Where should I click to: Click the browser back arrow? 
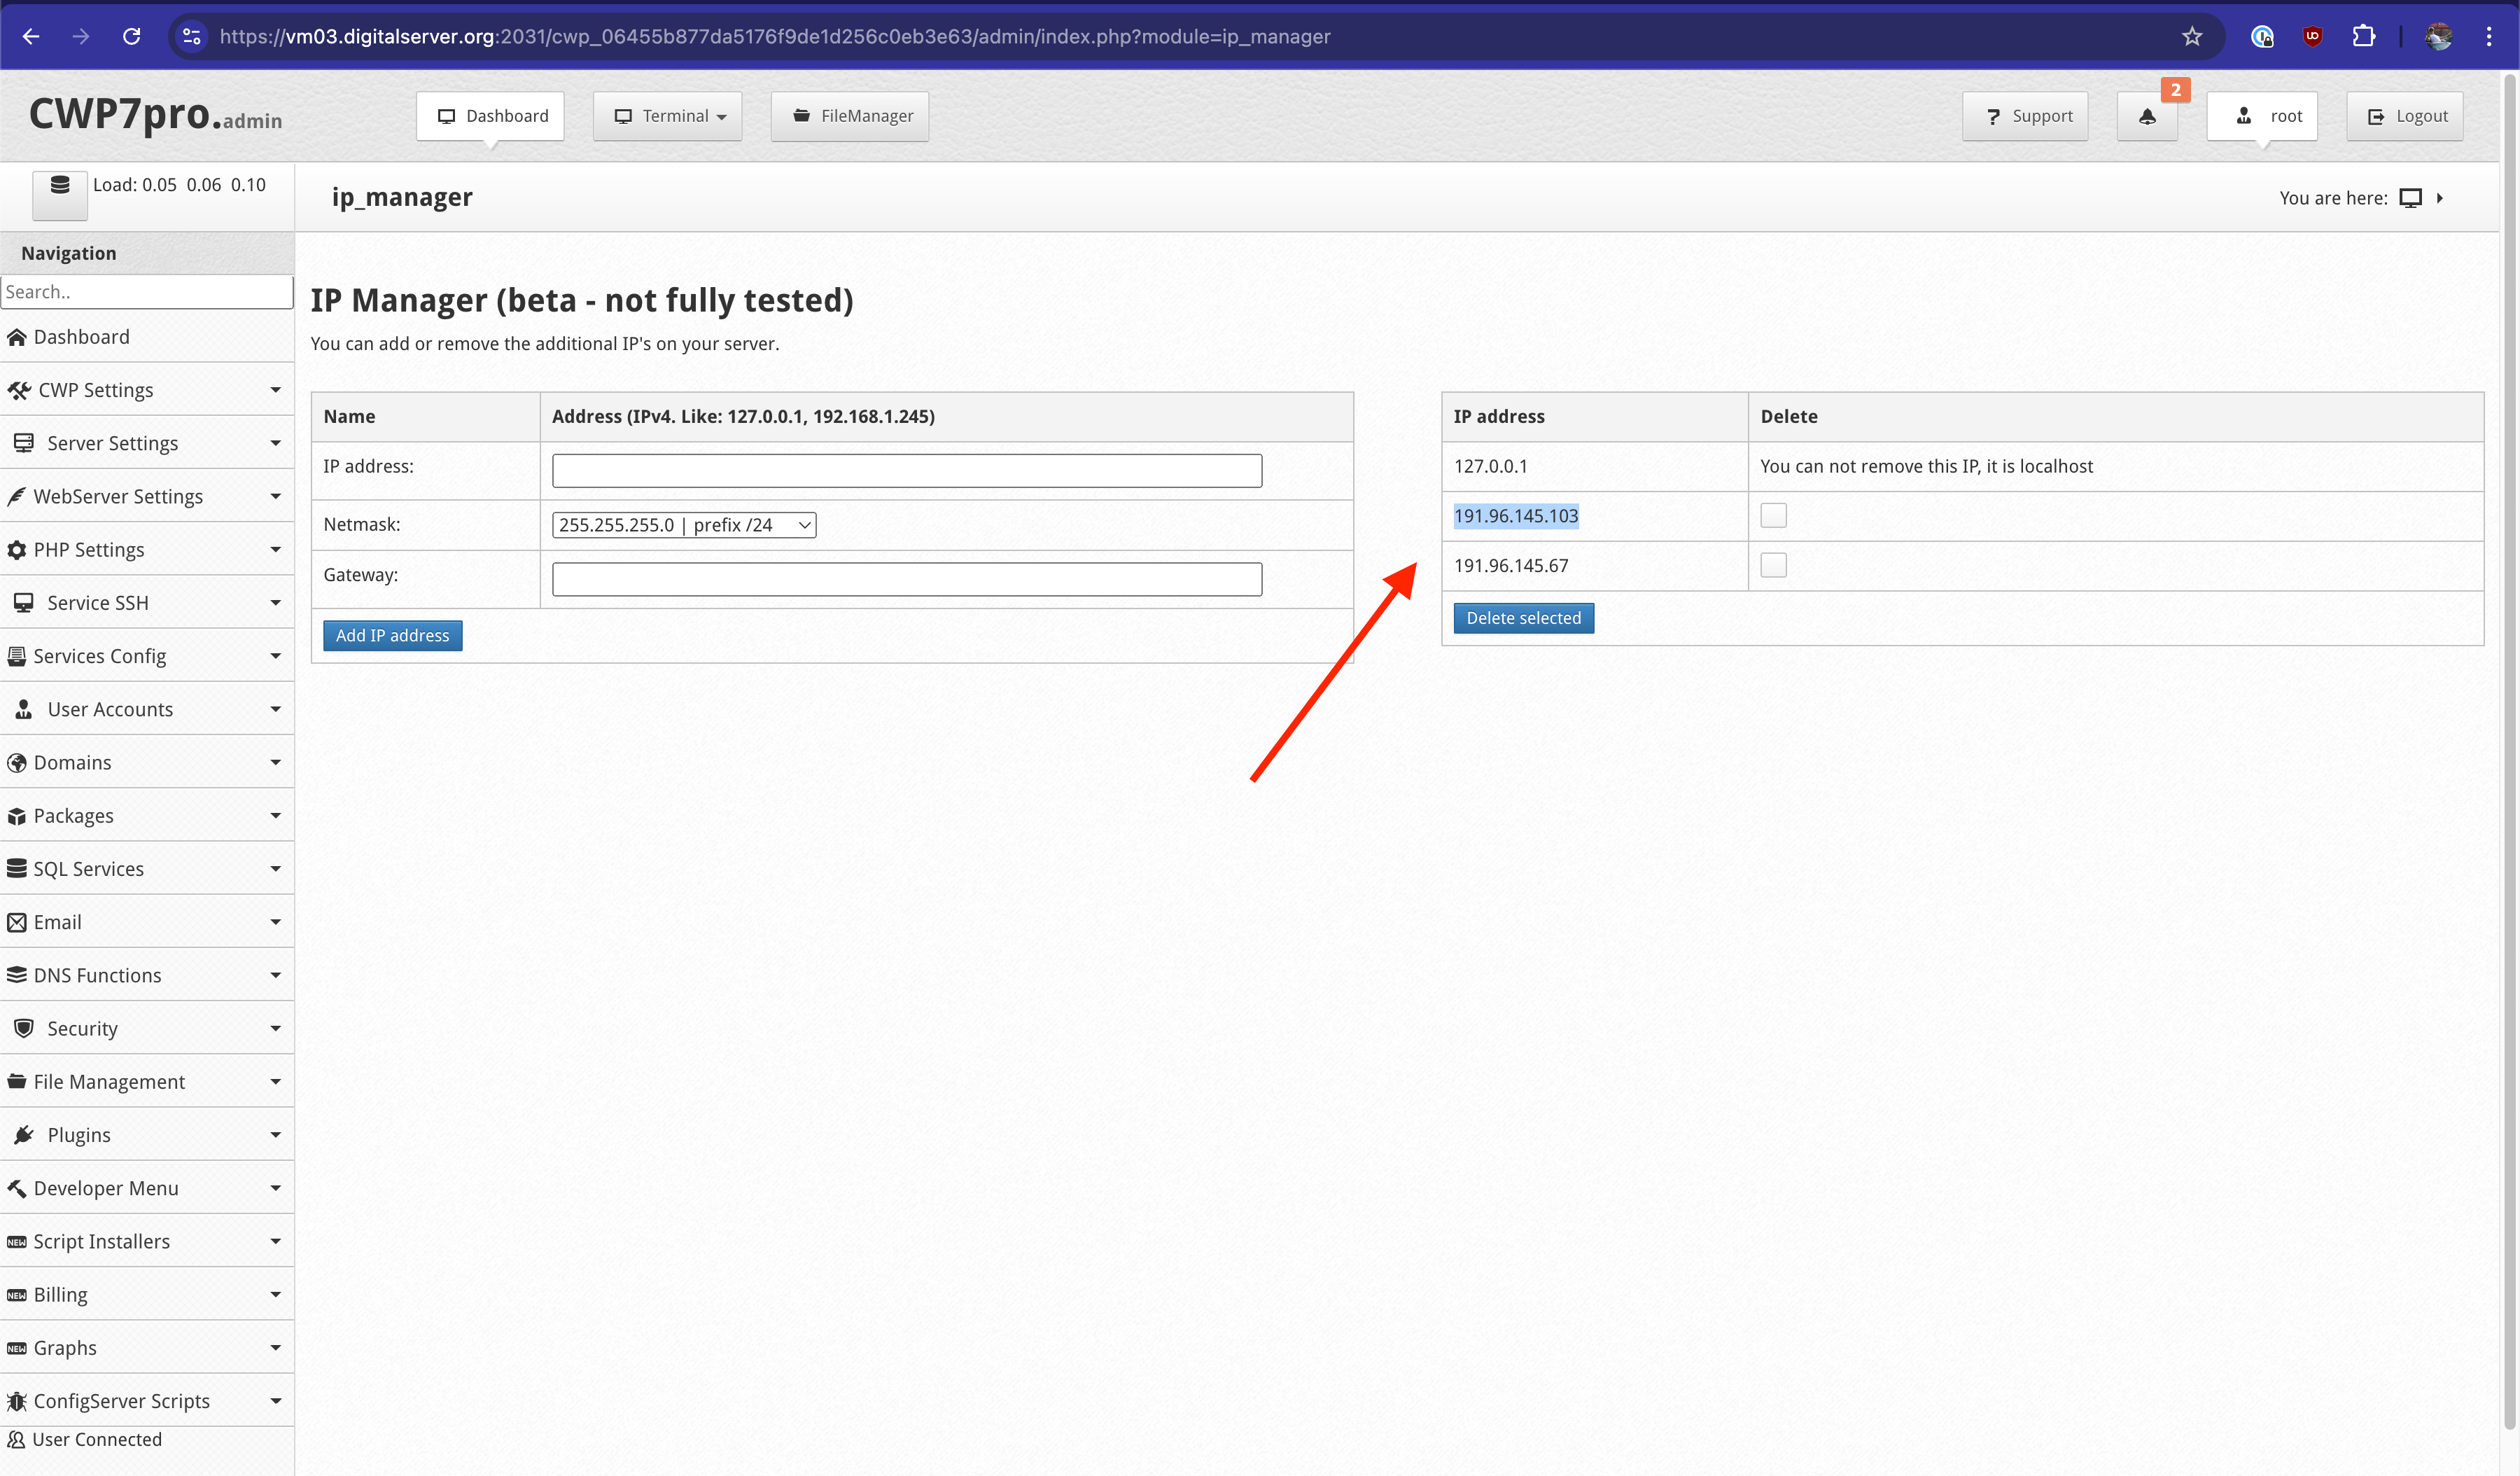tap(31, 36)
